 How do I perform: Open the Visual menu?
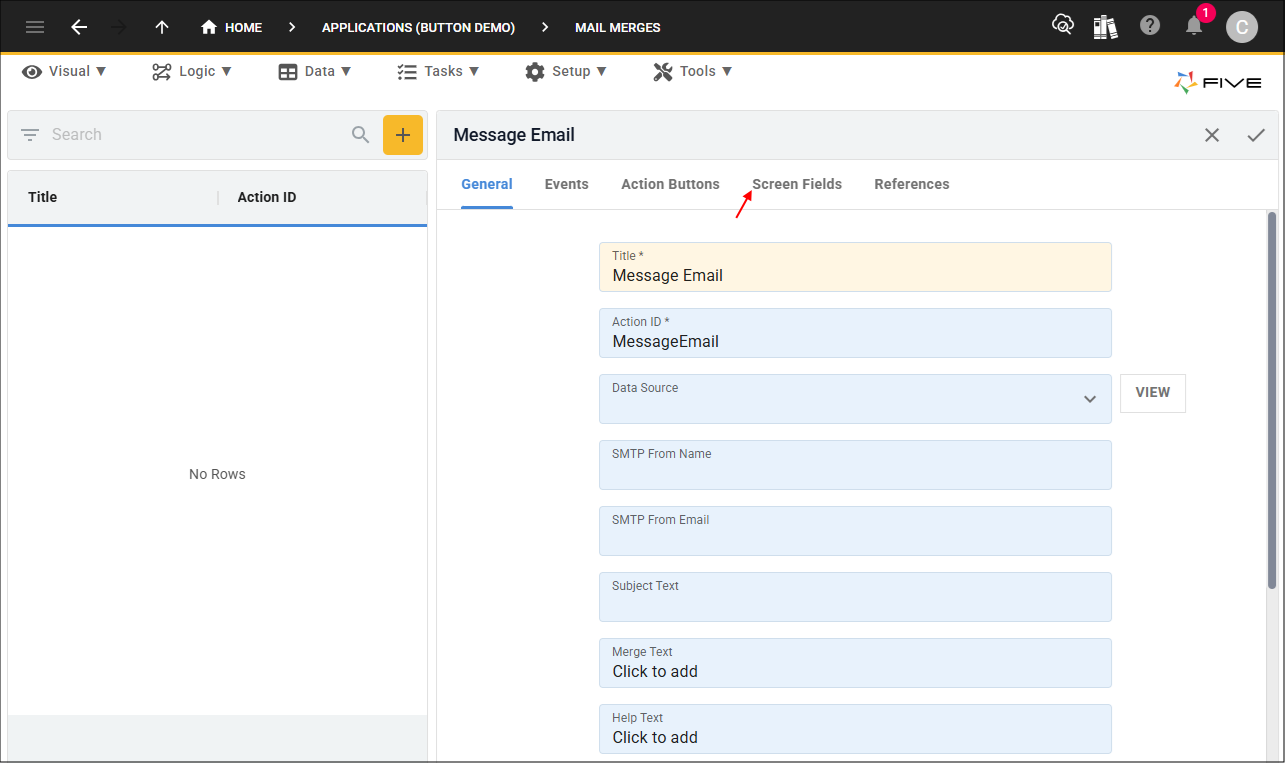[64, 71]
